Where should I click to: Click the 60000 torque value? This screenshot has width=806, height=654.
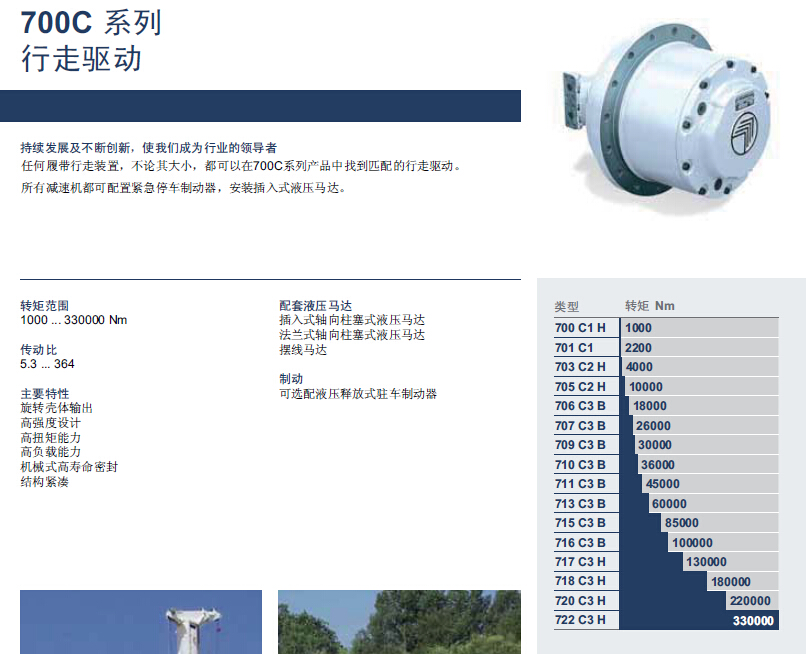669,503
